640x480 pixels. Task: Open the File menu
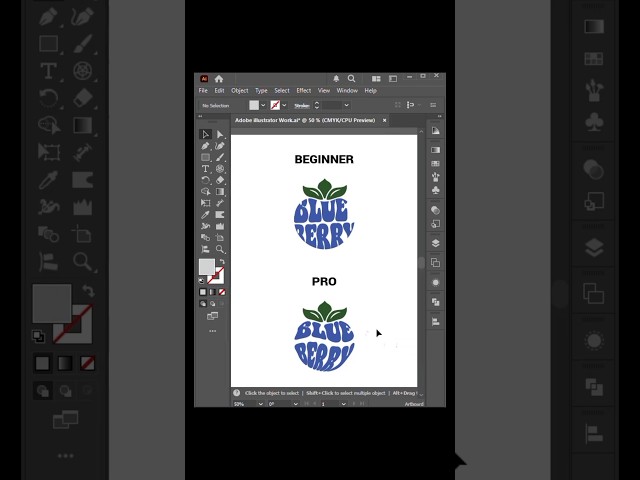coord(203,91)
